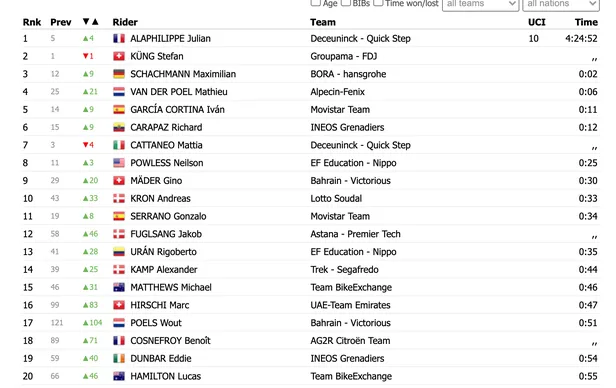
Task: Click the Dutch flag beside VAN DER POEL
Action: point(119,92)
